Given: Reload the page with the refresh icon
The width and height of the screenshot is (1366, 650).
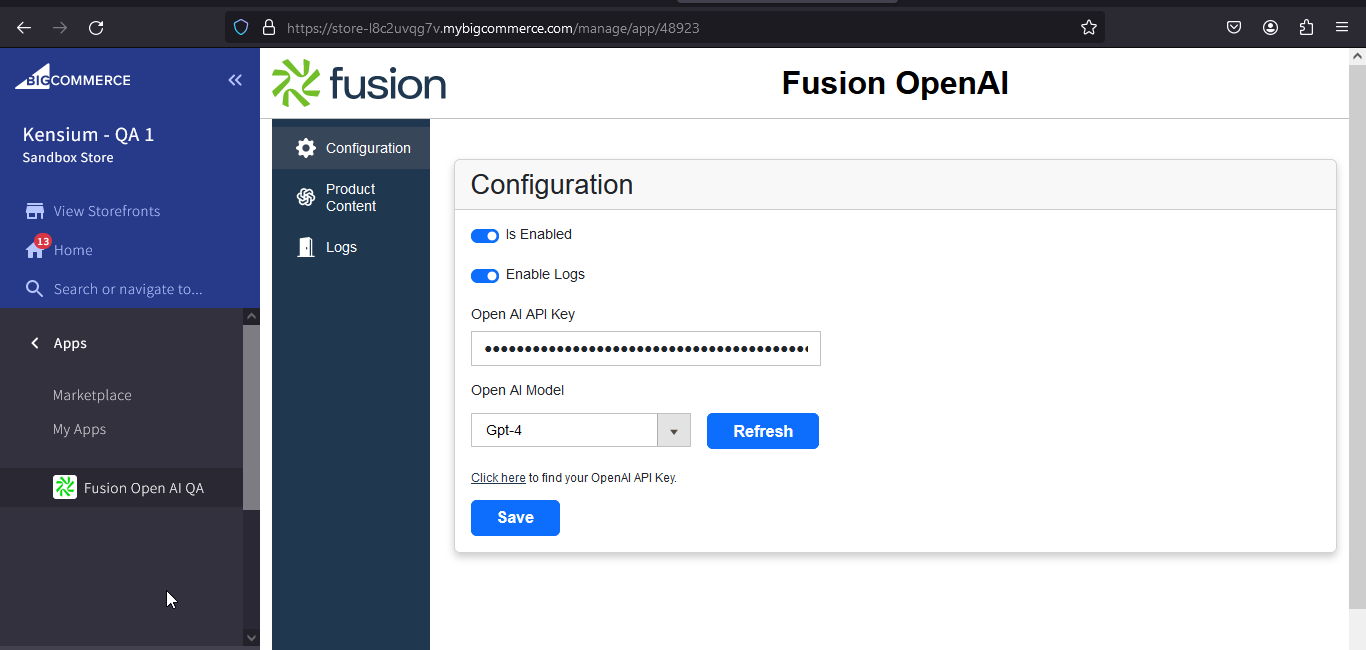Looking at the screenshot, I should (96, 28).
